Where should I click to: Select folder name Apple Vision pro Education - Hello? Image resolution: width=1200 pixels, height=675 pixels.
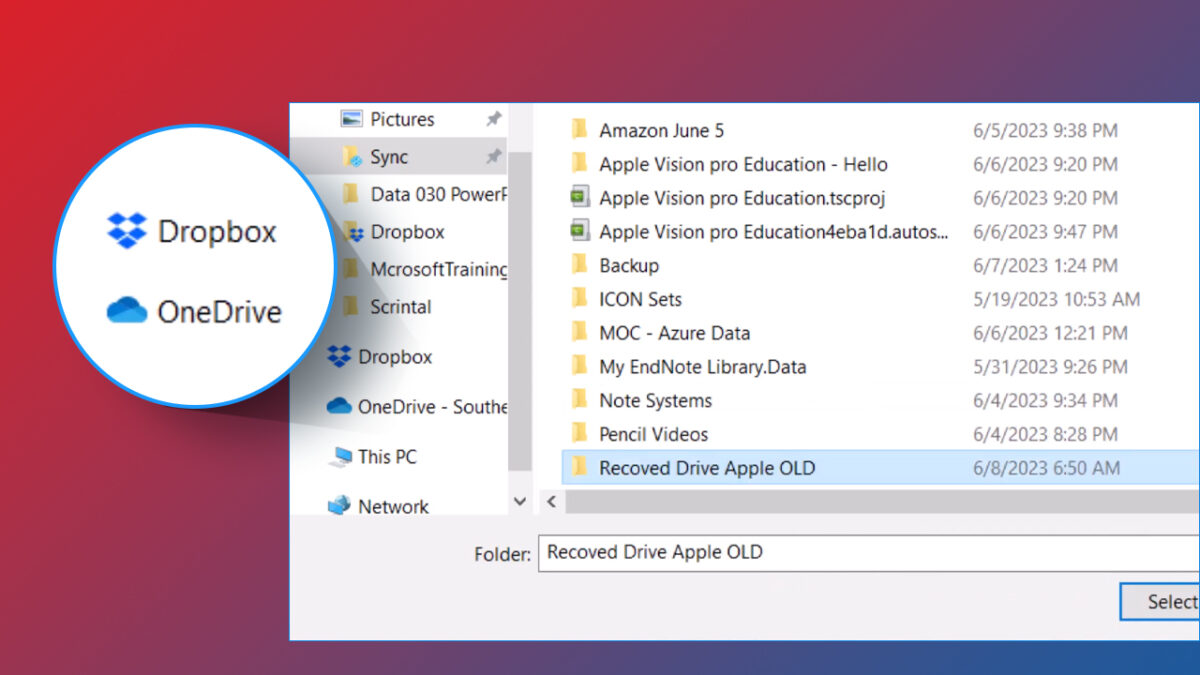(x=743, y=164)
